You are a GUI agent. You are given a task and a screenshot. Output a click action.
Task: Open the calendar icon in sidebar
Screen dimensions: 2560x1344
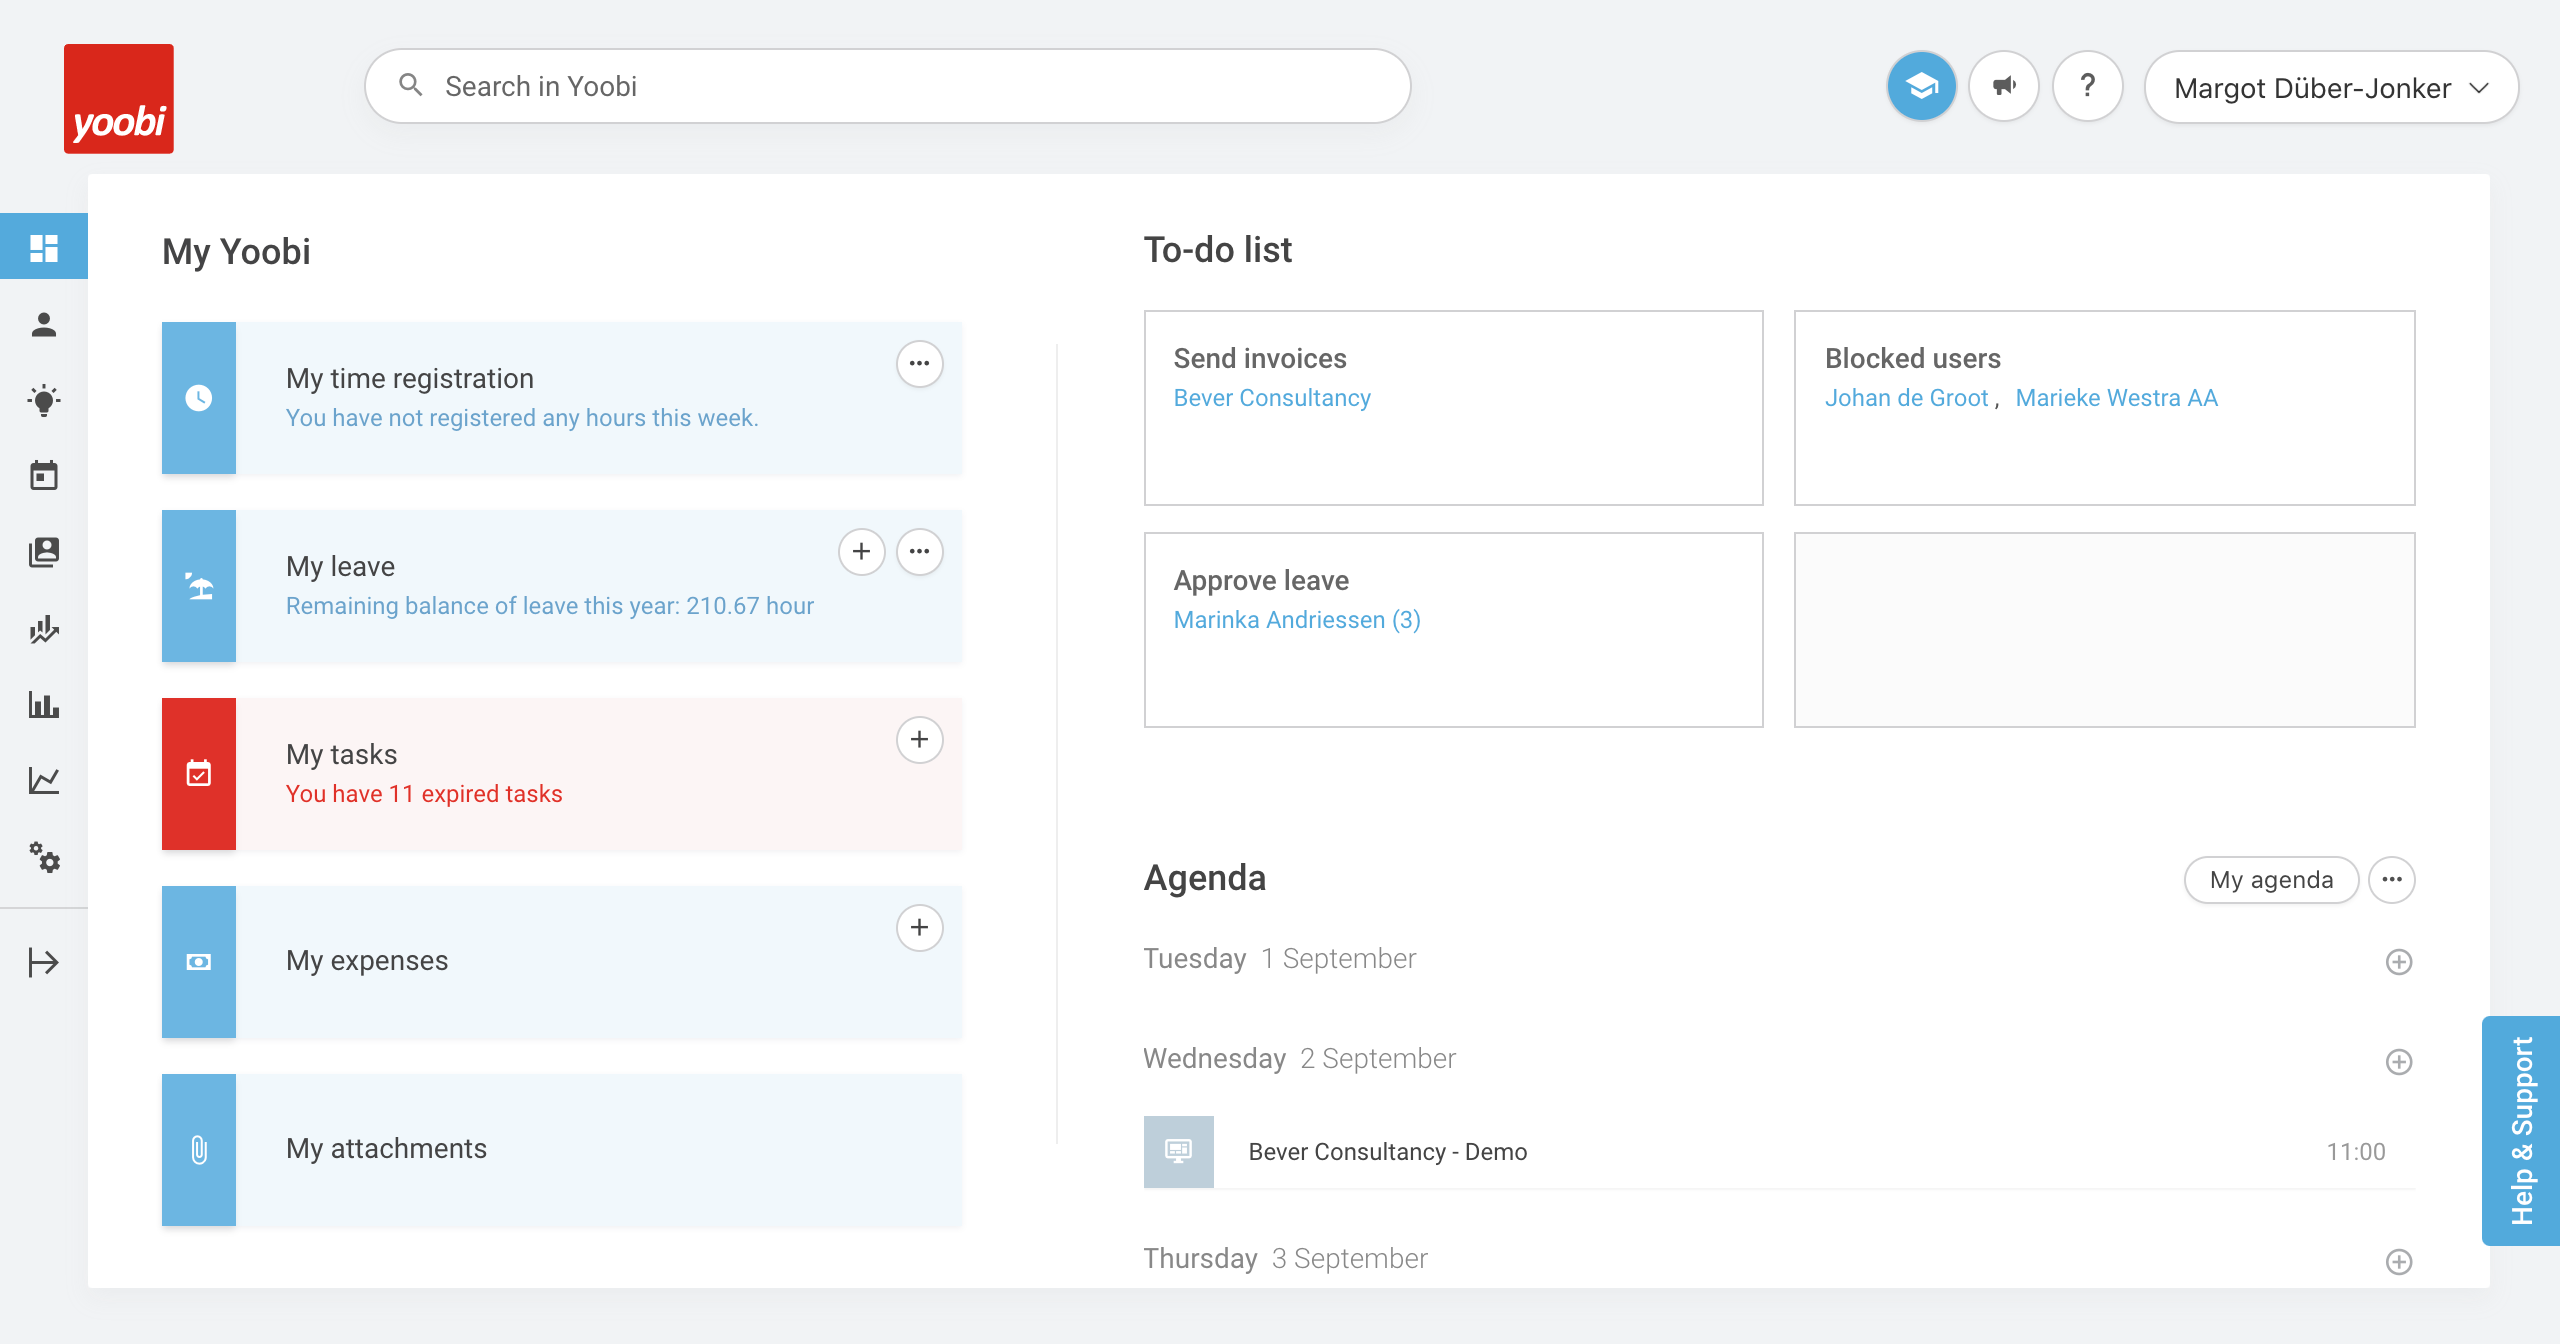[44, 475]
